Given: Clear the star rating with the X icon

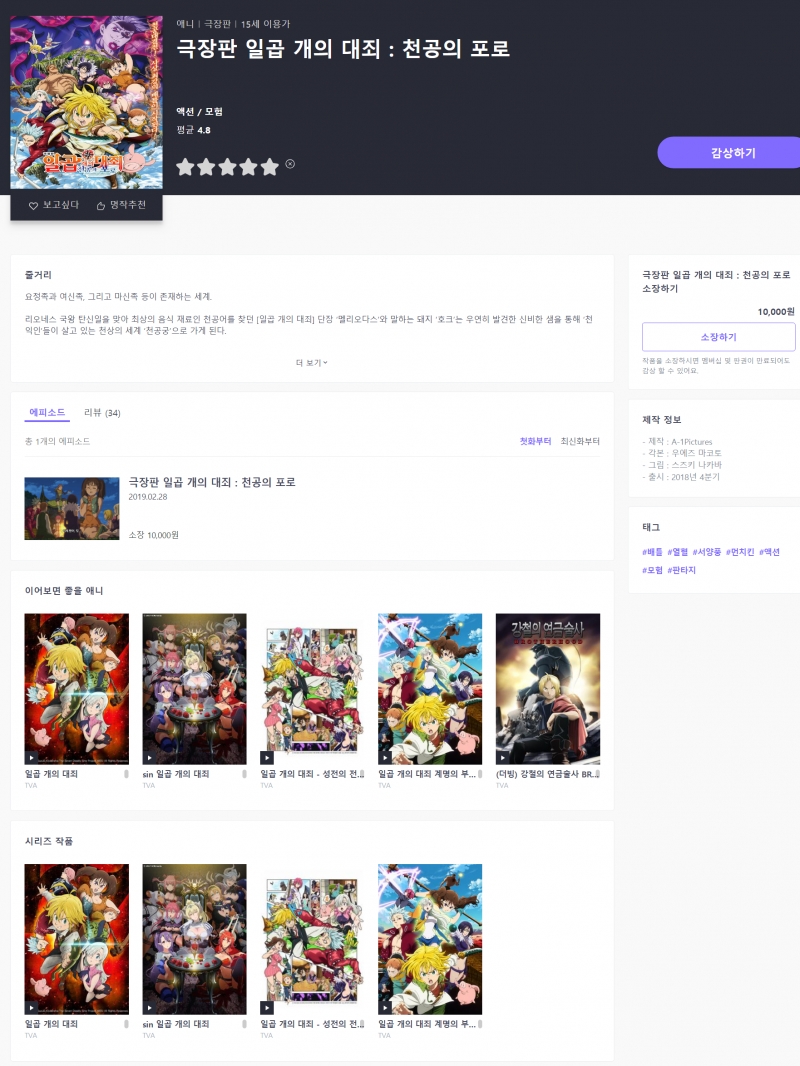Looking at the screenshot, I should click(290, 164).
